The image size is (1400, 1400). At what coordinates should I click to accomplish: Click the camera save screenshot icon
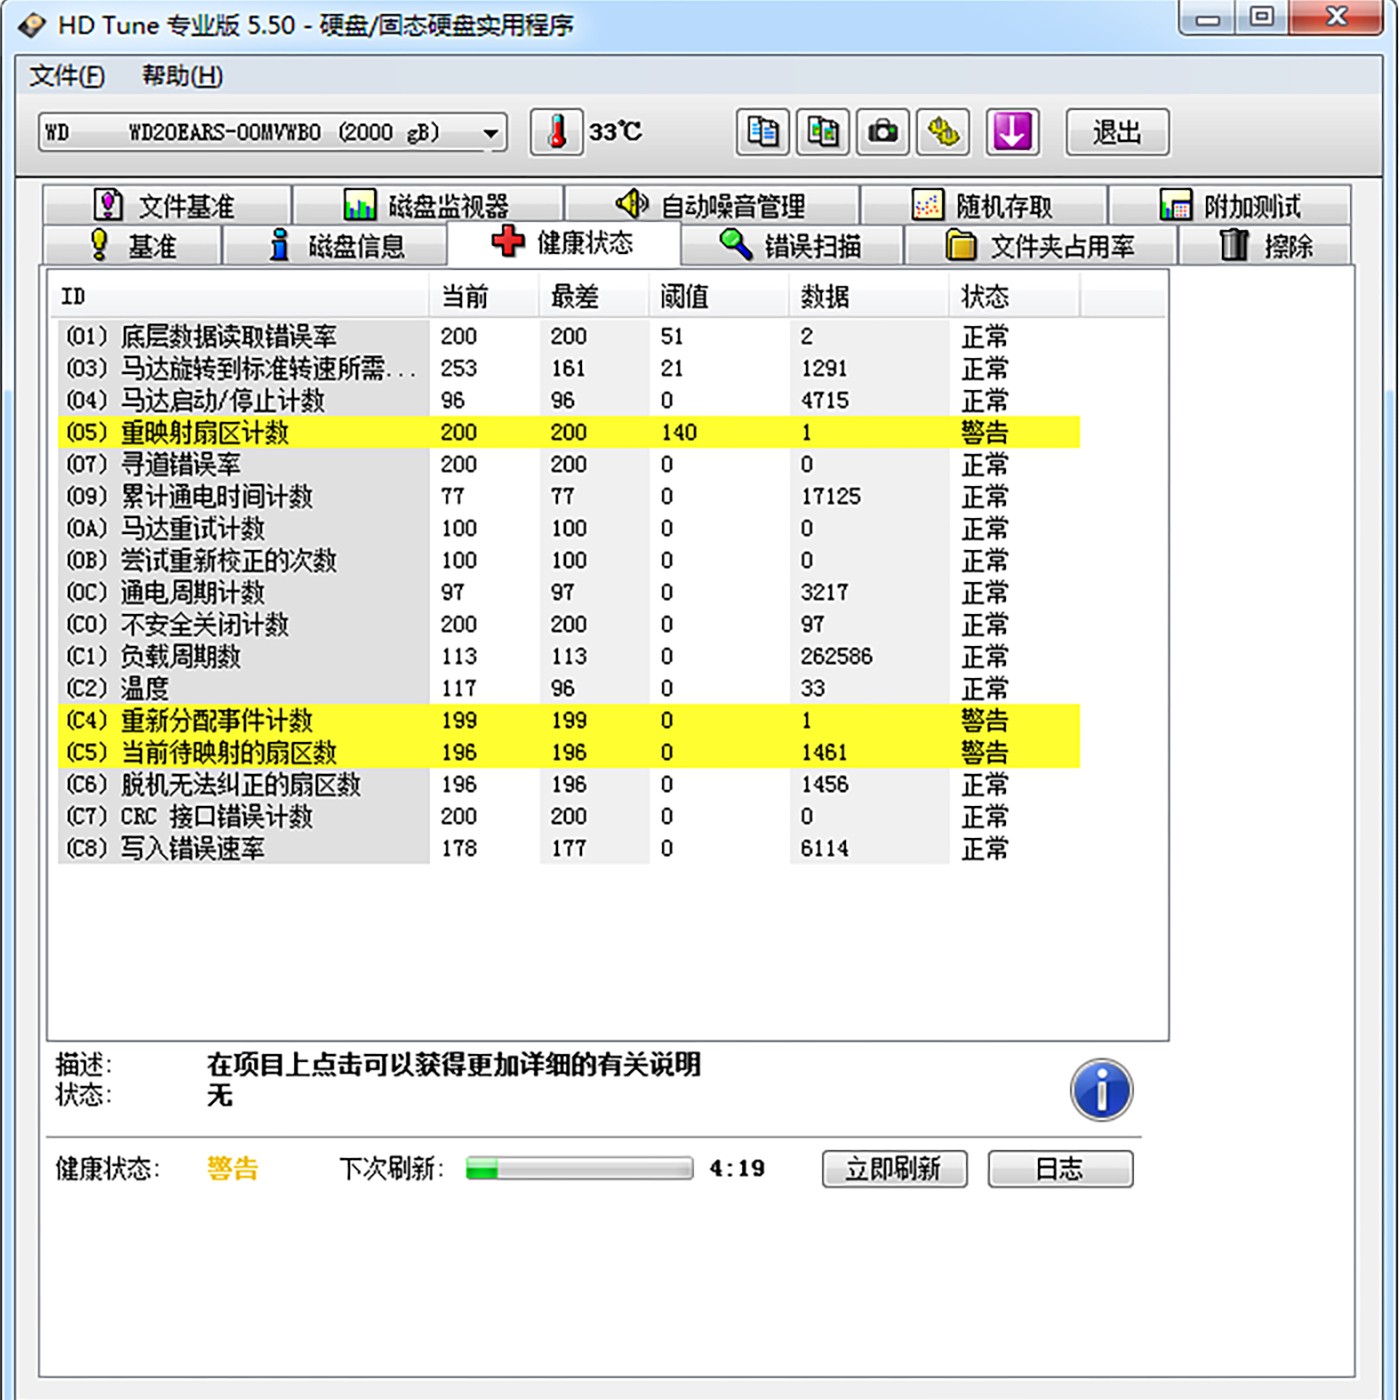(883, 132)
